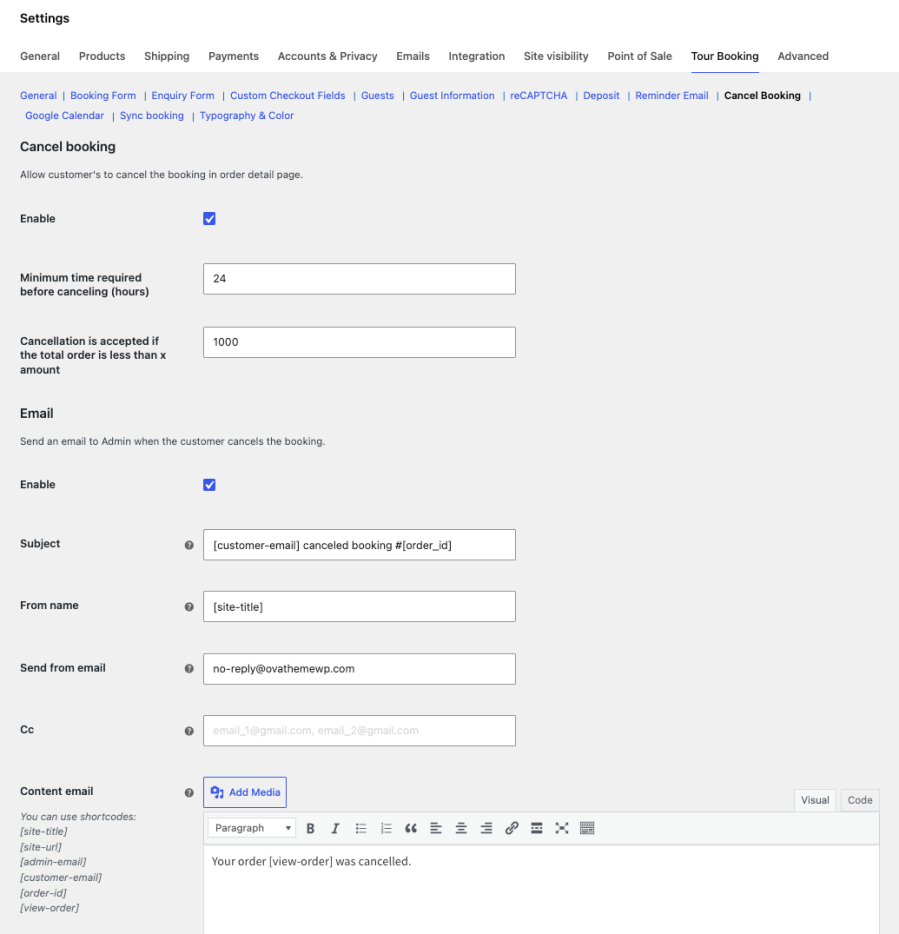The width and height of the screenshot is (899, 934).
Task: Select the Cancel Booking sub-section
Action: 763,95
